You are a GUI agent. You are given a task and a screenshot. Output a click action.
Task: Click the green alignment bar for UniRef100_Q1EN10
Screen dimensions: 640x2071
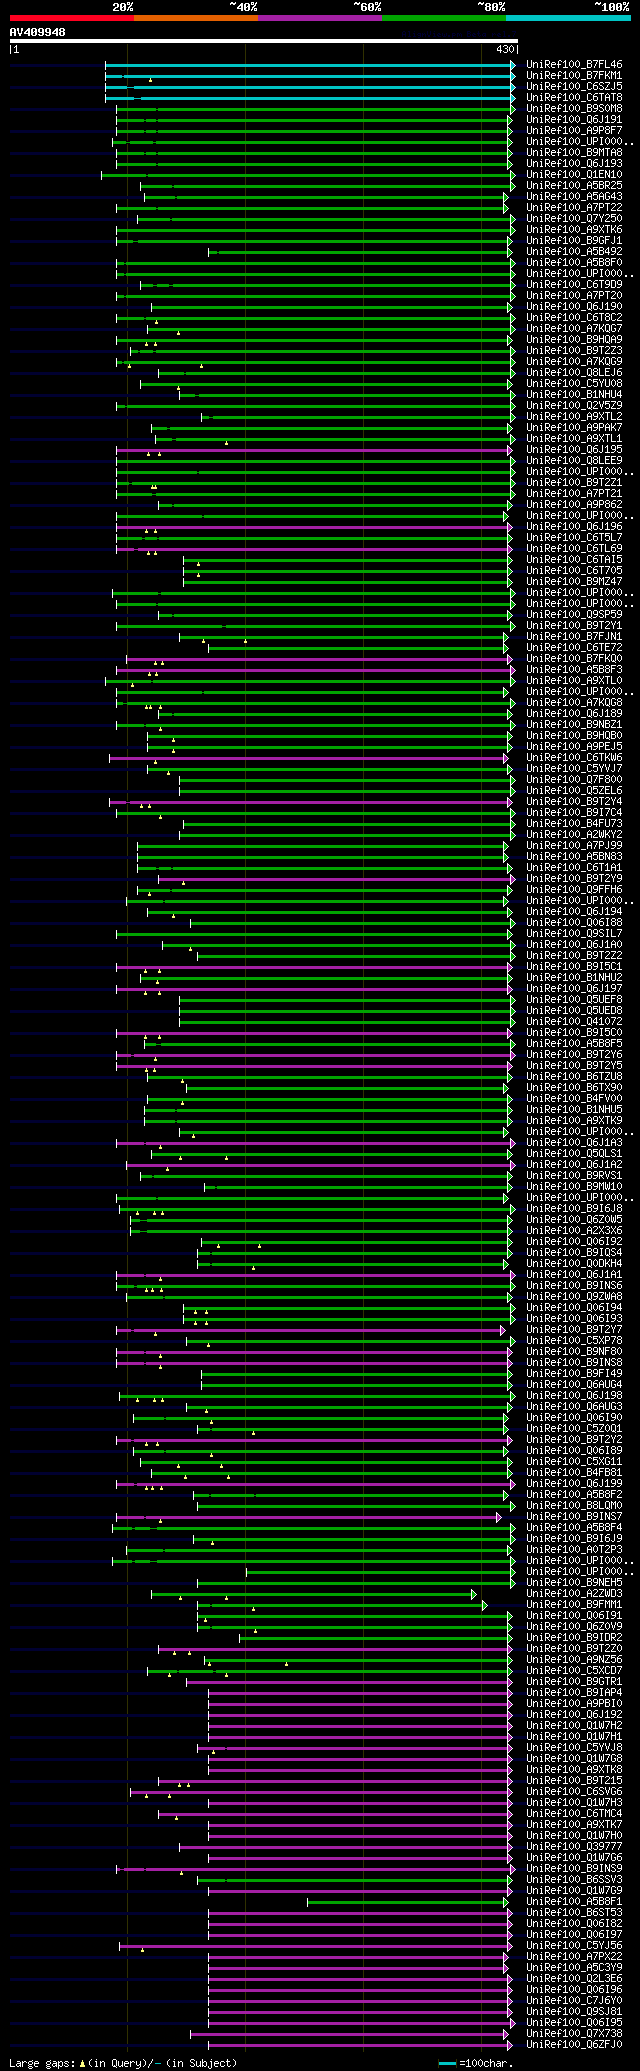point(306,175)
